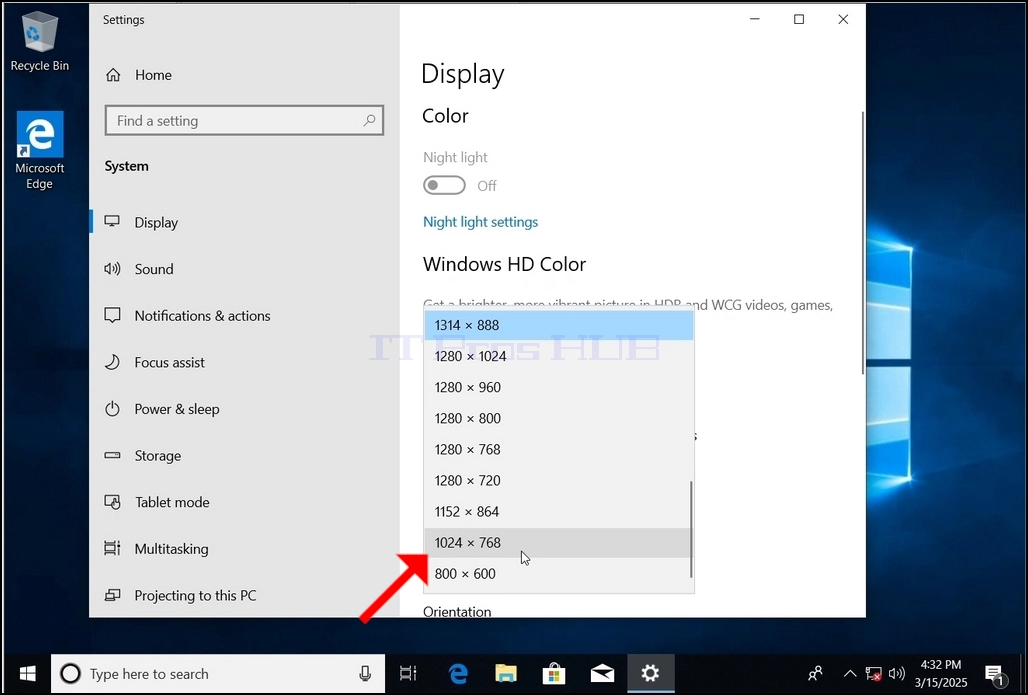Close the Settings window
This screenshot has width=1028, height=695.
(x=843, y=20)
